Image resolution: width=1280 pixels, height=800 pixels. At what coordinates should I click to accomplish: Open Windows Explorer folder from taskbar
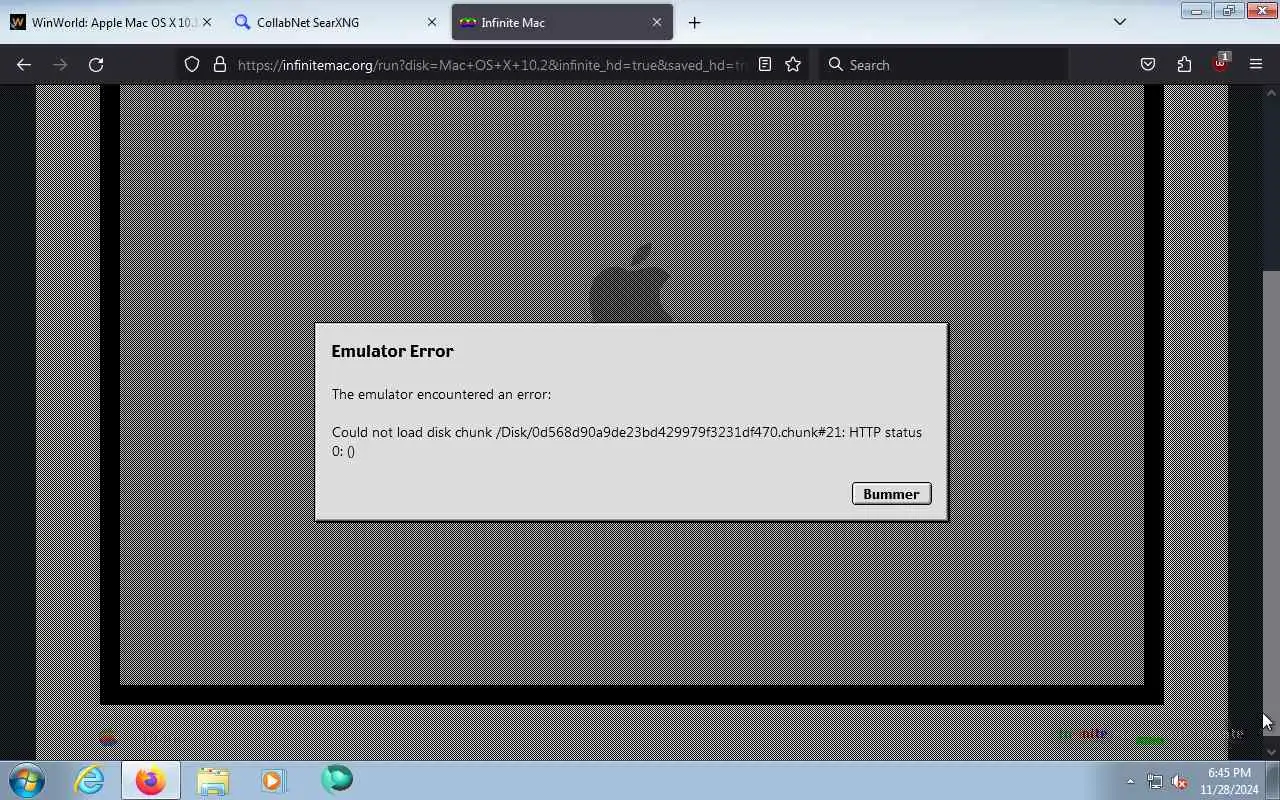click(213, 780)
